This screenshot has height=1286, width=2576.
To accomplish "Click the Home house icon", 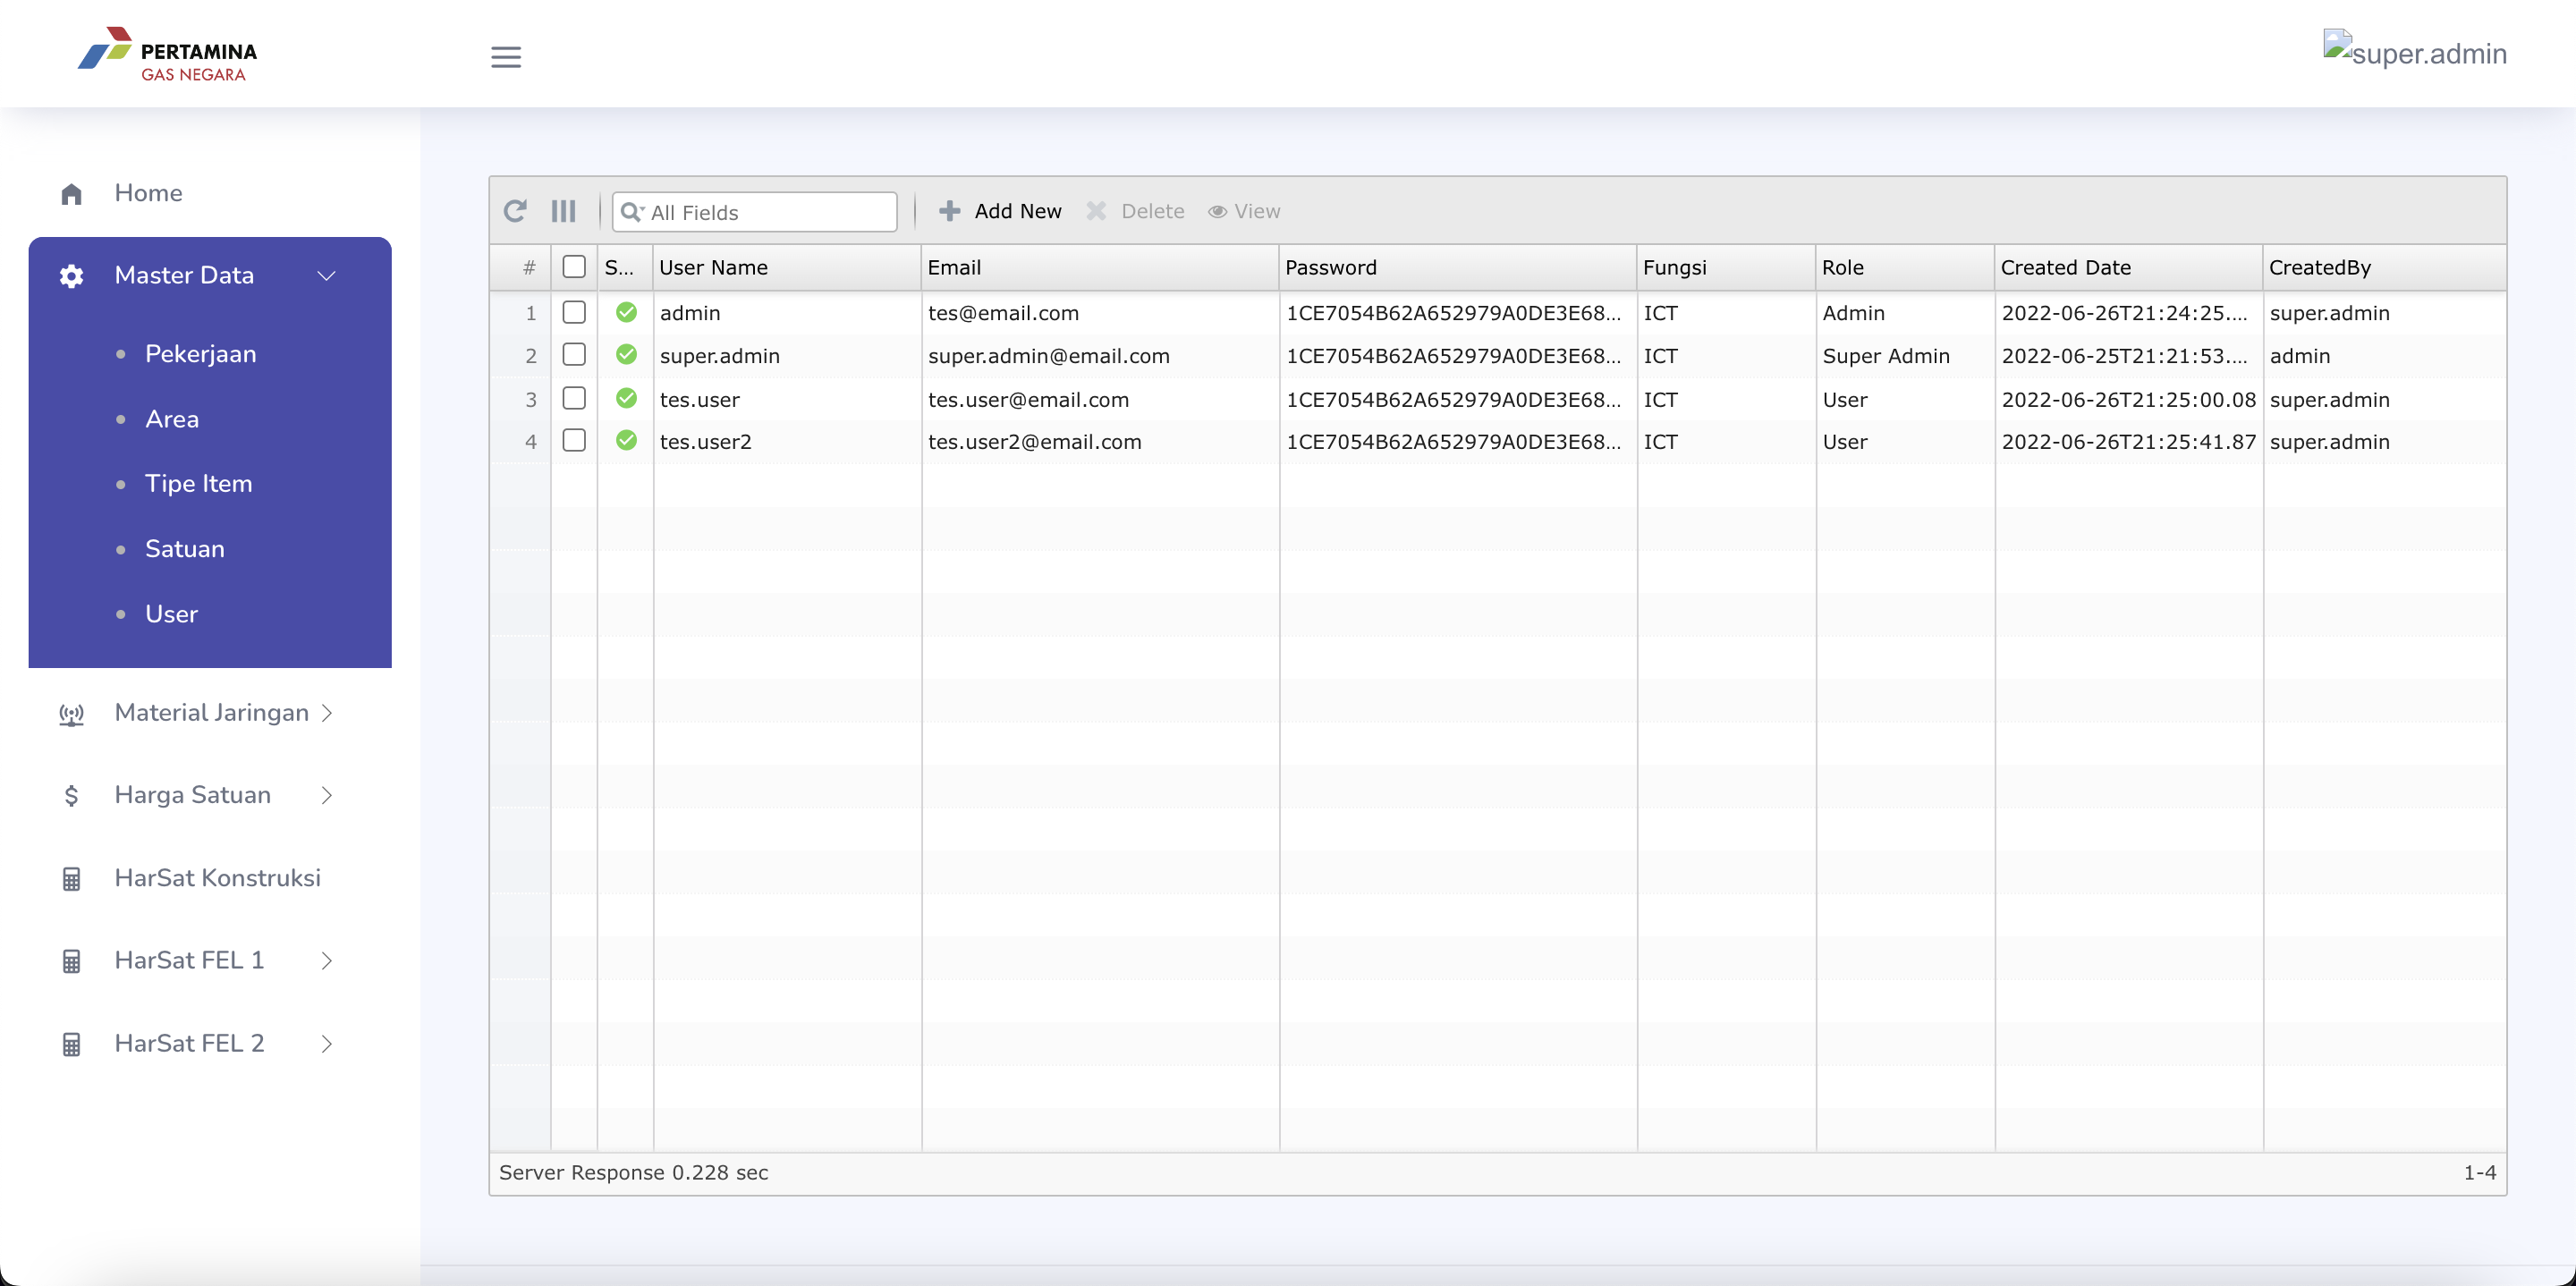I will tap(71, 194).
